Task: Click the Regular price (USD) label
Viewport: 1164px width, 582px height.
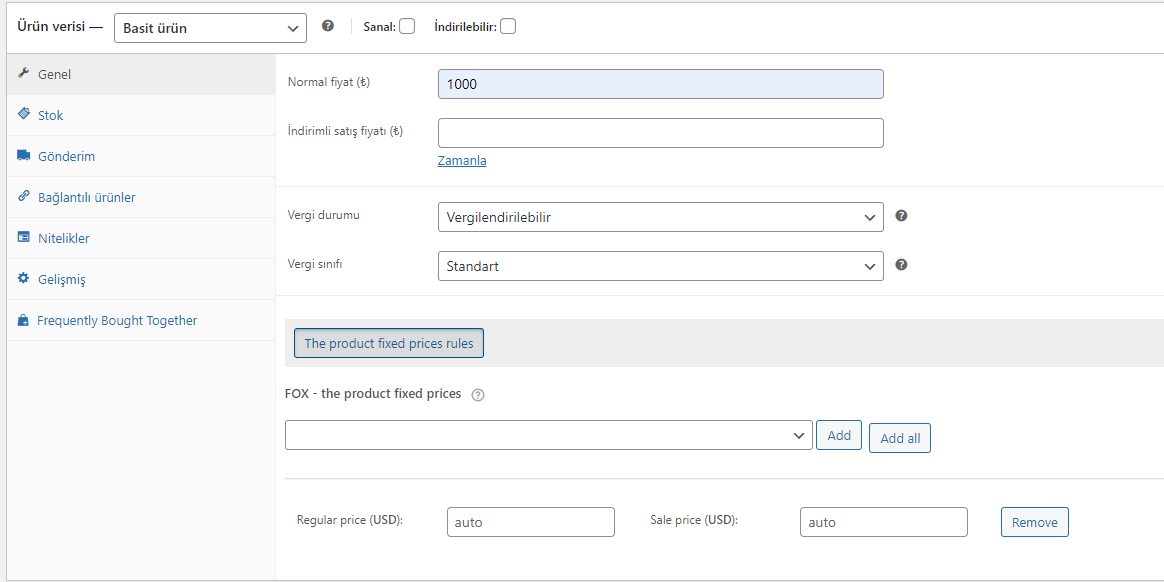Action: click(350, 520)
